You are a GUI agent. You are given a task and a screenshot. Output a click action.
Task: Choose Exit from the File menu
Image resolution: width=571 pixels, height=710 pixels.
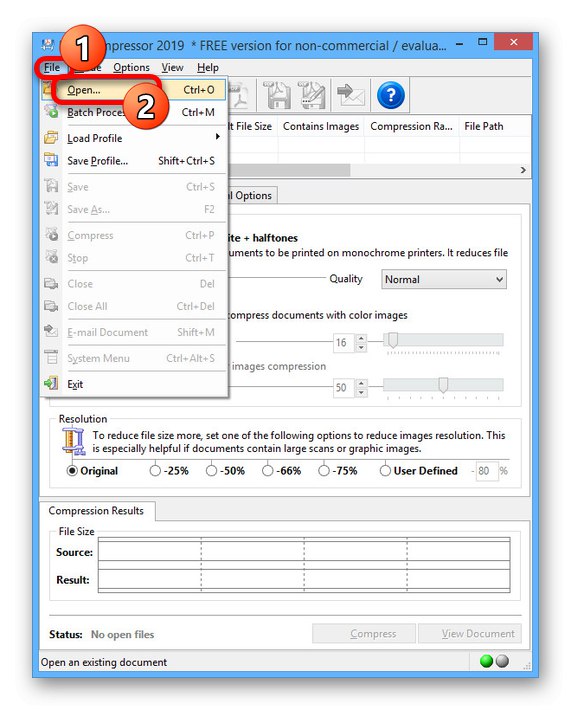[x=134, y=384]
